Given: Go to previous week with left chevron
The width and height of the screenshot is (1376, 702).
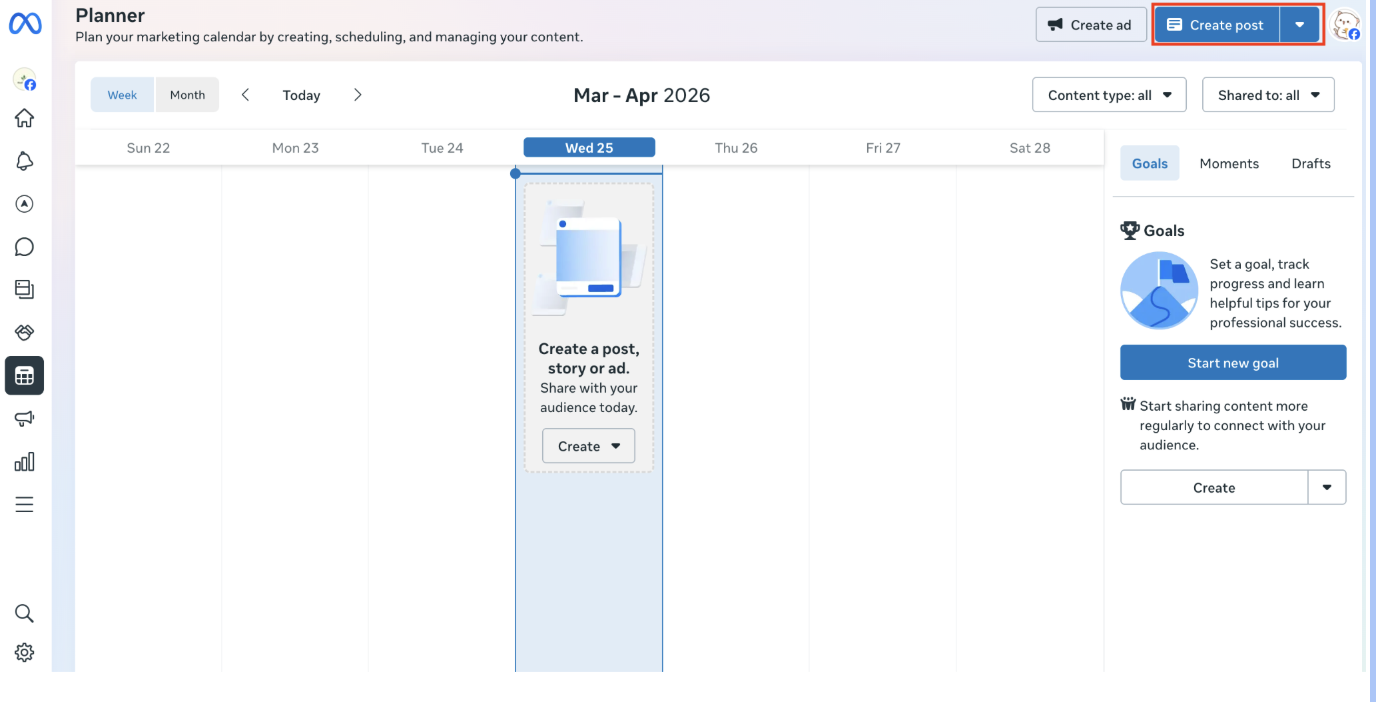Looking at the screenshot, I should (246, 95).
